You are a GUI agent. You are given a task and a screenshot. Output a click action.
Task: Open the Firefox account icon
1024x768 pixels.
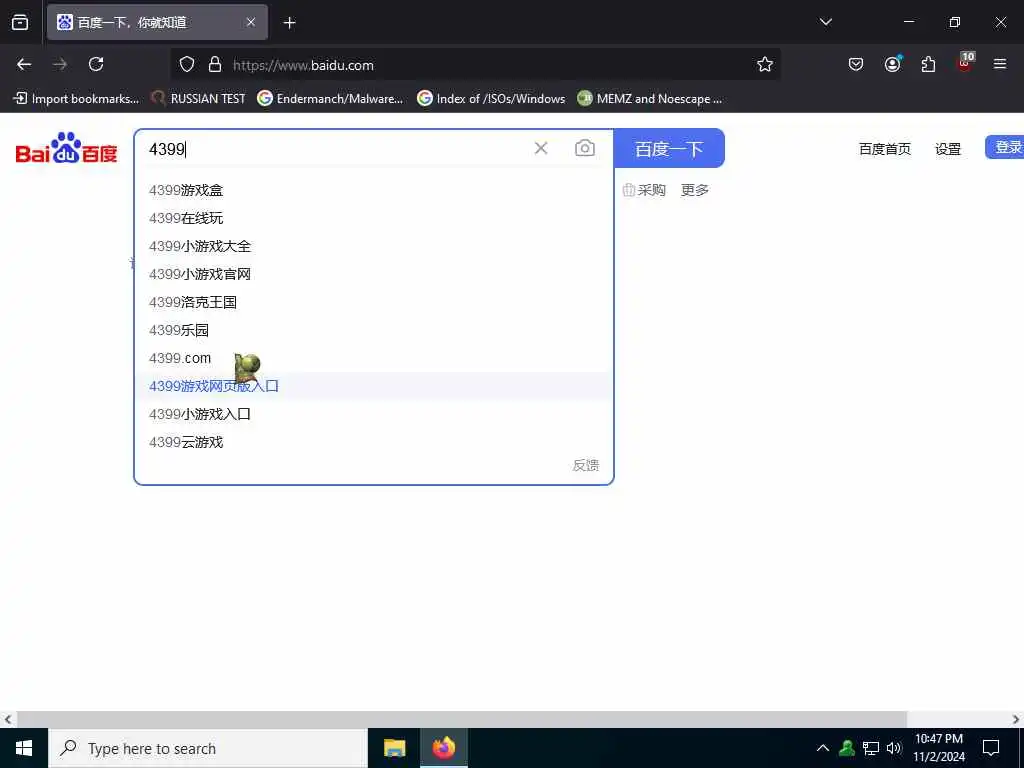(892, 64)
